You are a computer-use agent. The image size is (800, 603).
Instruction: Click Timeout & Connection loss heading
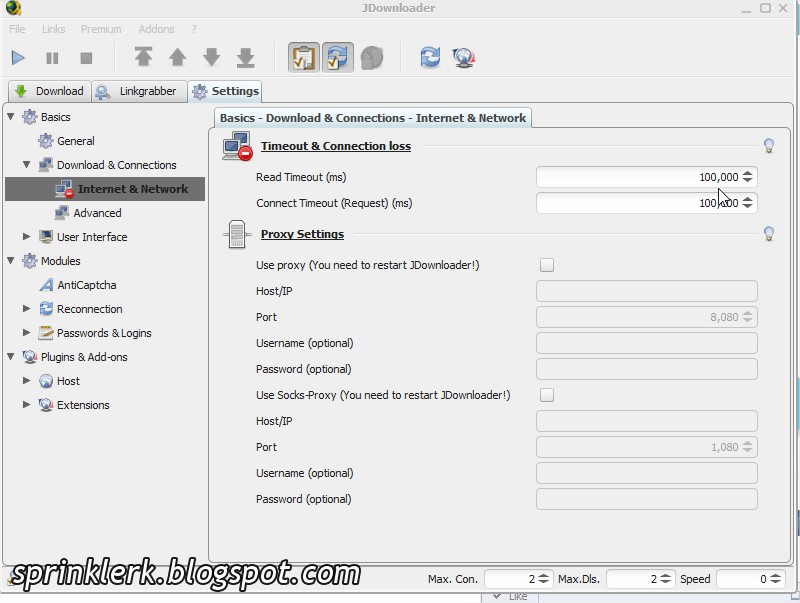[336, 146]
